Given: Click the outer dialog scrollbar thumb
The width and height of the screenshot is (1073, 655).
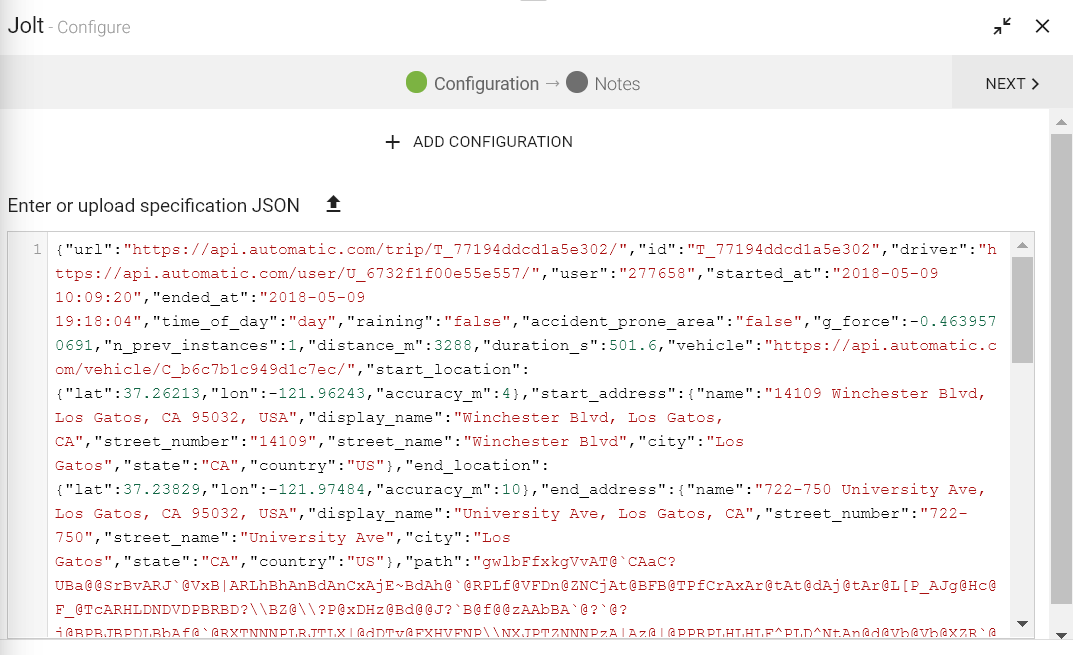Looking at the screenshot, I should 1061,370.
